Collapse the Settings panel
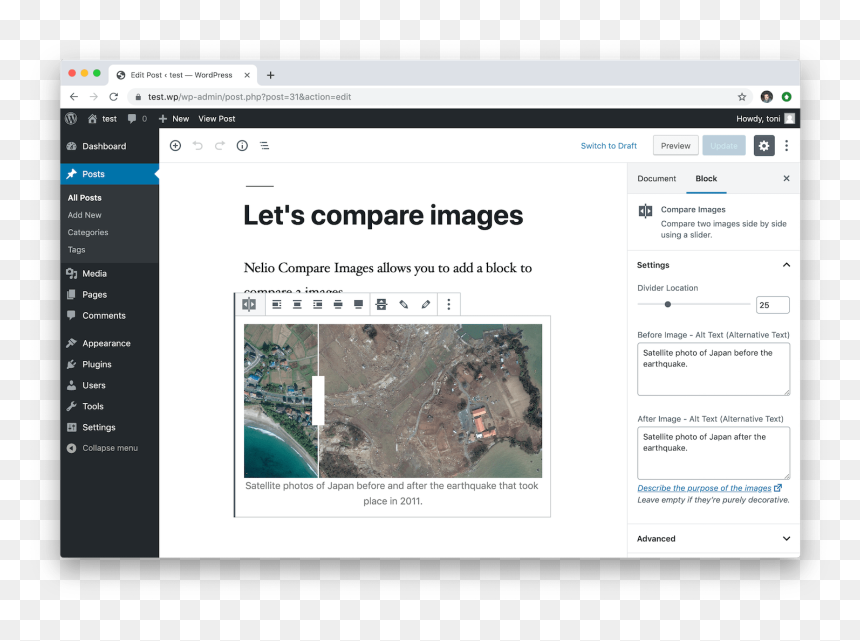The height and width of the screenshot is (641, 860). pyautogui.click(x=714, y=265)
